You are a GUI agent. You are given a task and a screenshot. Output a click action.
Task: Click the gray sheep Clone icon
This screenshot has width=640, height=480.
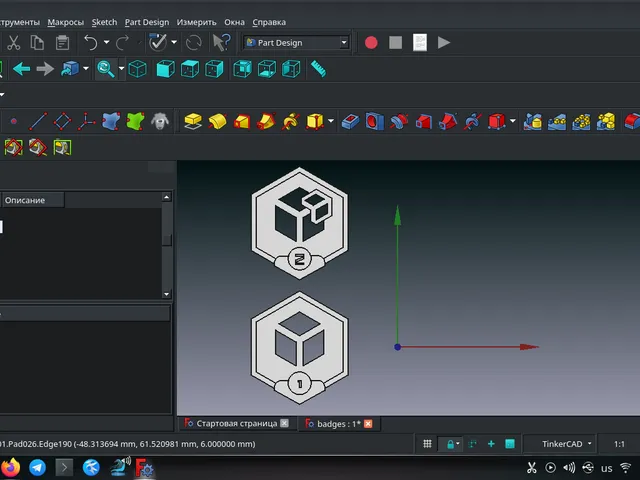click(160, 121)
